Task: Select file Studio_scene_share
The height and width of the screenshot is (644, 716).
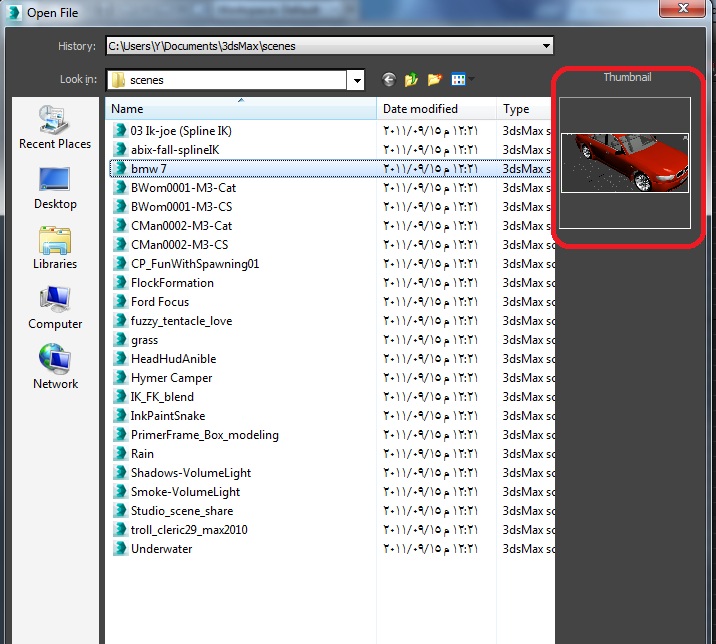Action: (182, 511)
